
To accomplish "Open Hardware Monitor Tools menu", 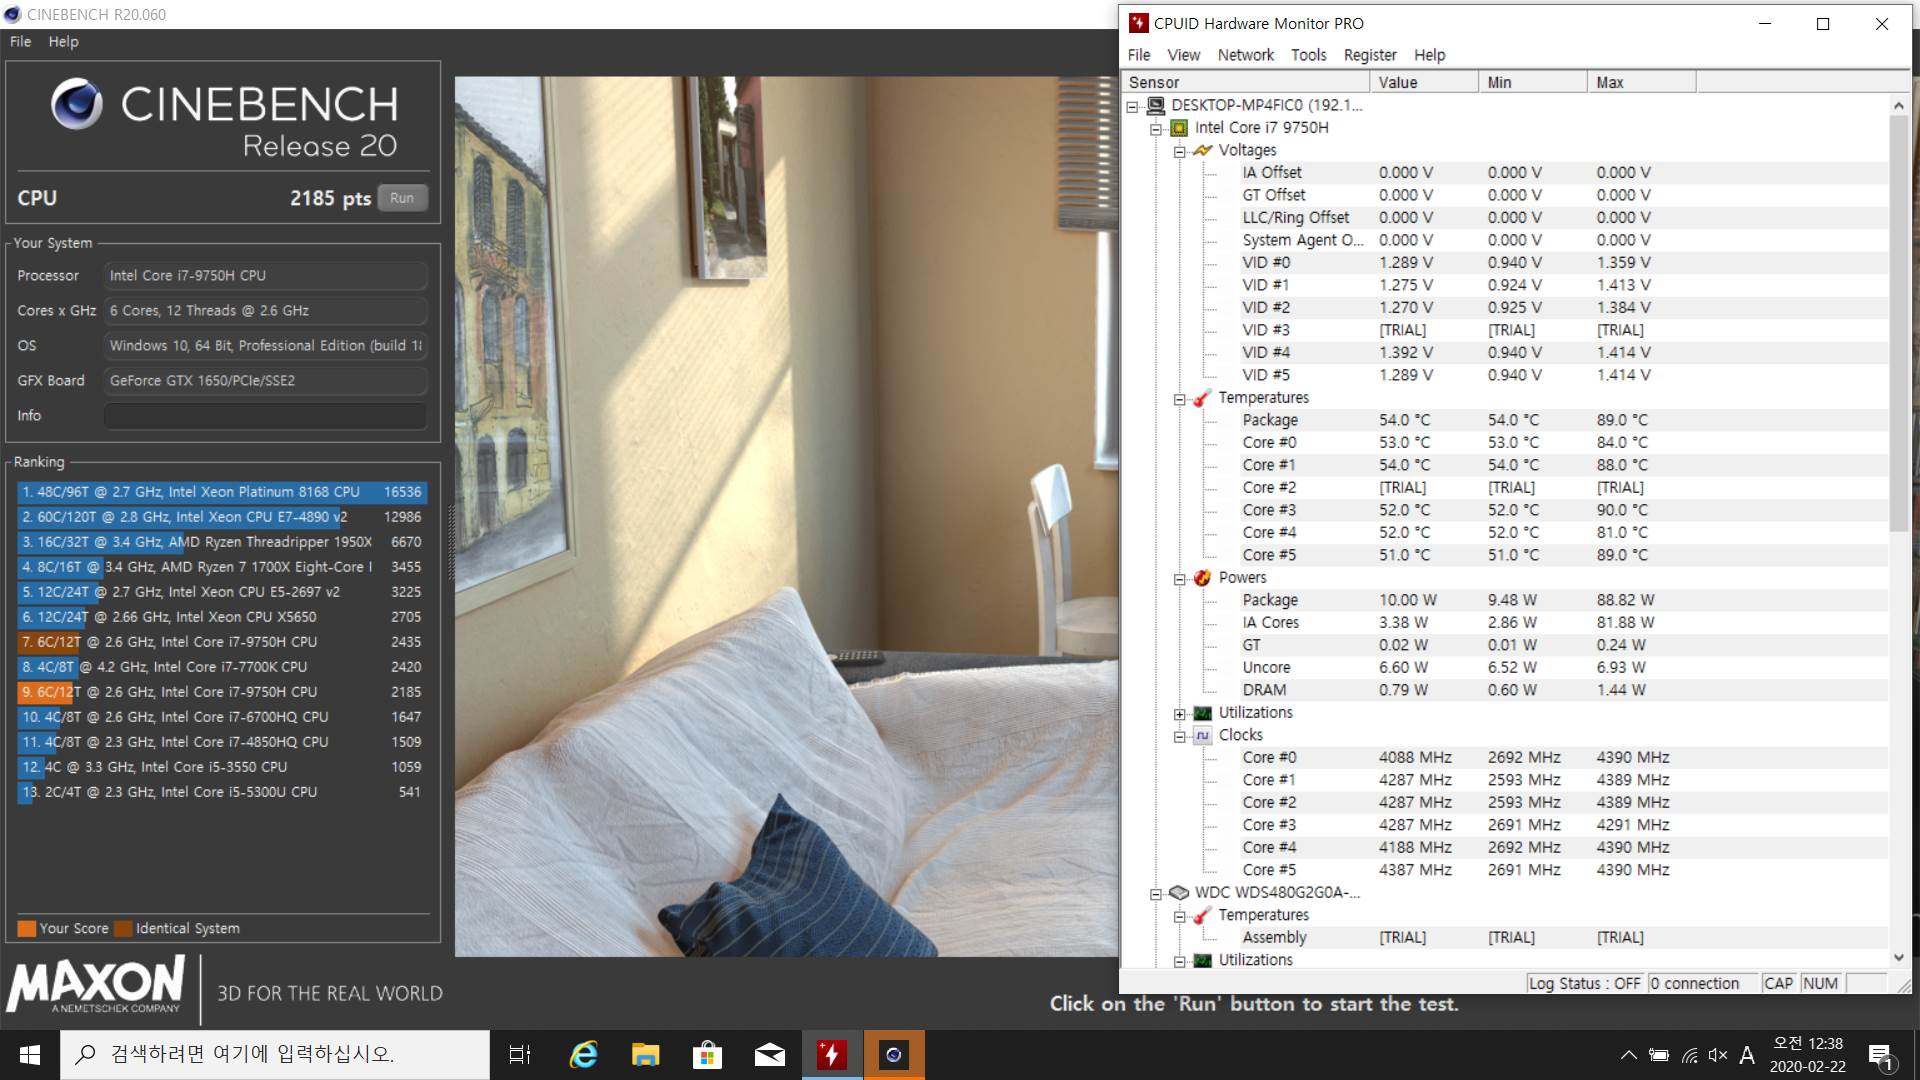I will (1308, 55).
